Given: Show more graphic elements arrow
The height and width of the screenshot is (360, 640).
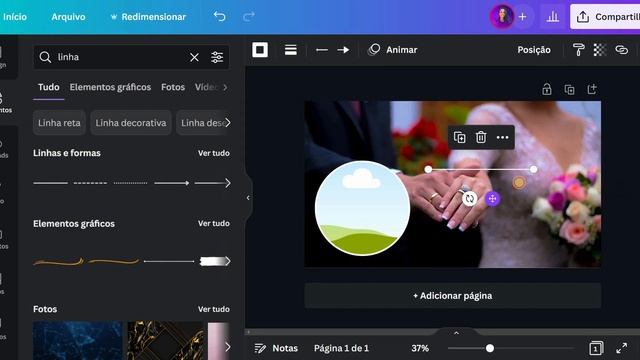Looking at the screenshot, I should pos(228,261).
